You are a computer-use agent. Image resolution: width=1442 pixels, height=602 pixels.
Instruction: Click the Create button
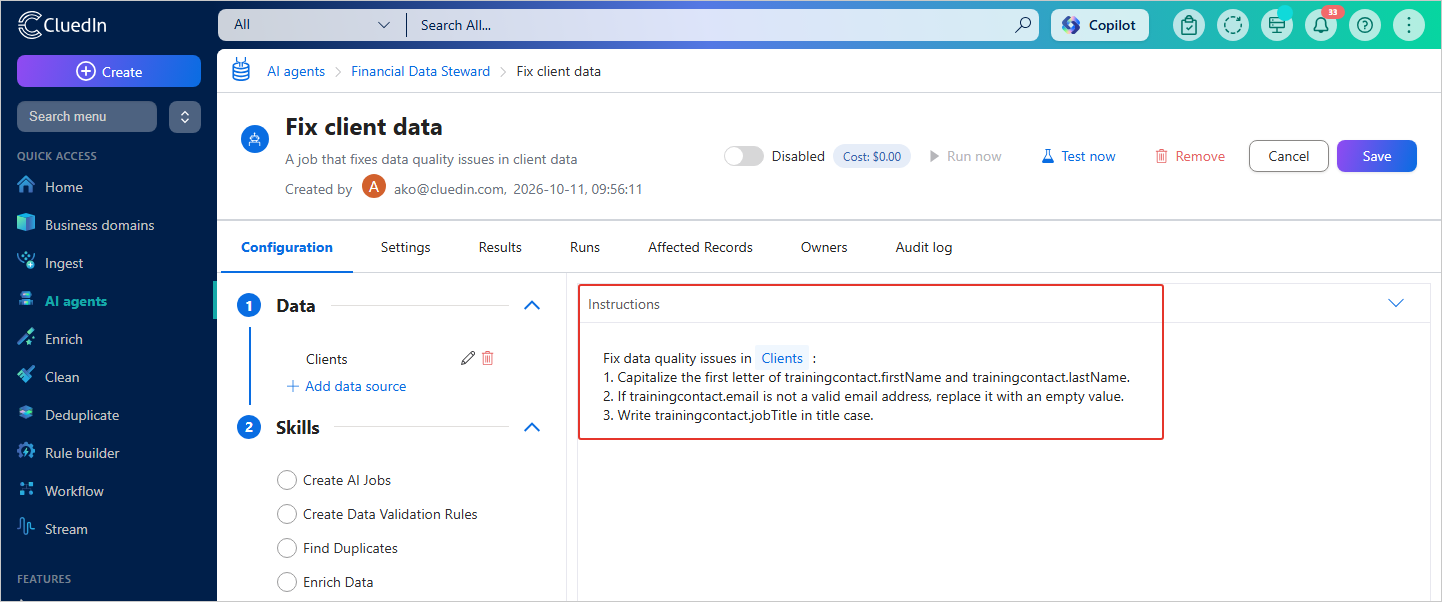109,71
